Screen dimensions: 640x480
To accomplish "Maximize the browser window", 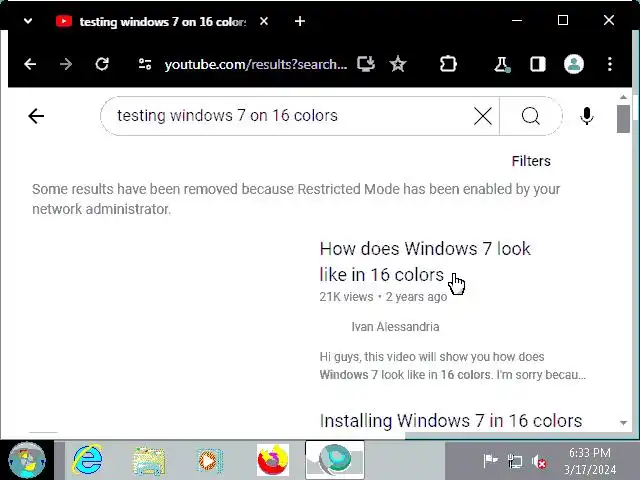I will tap(563, 20).
